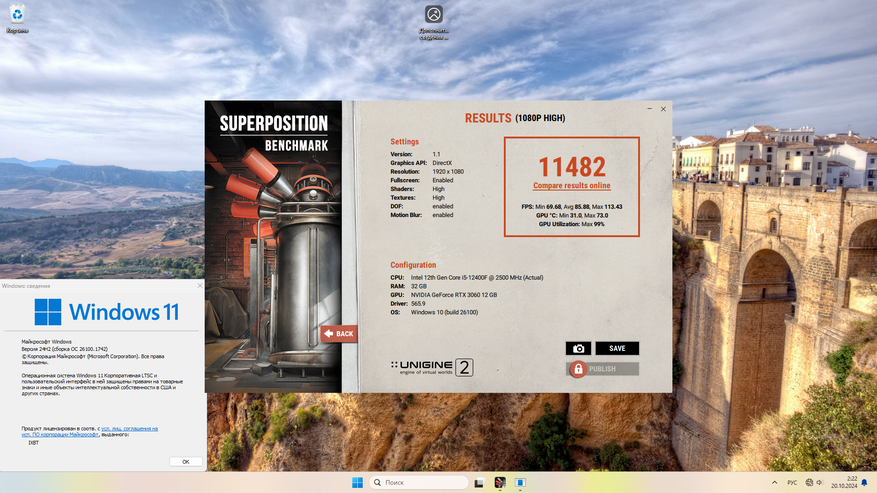This screenshot has height=493, width=877.
Task: Open the network globe tray icon
Action: click(x=809, y=482)
